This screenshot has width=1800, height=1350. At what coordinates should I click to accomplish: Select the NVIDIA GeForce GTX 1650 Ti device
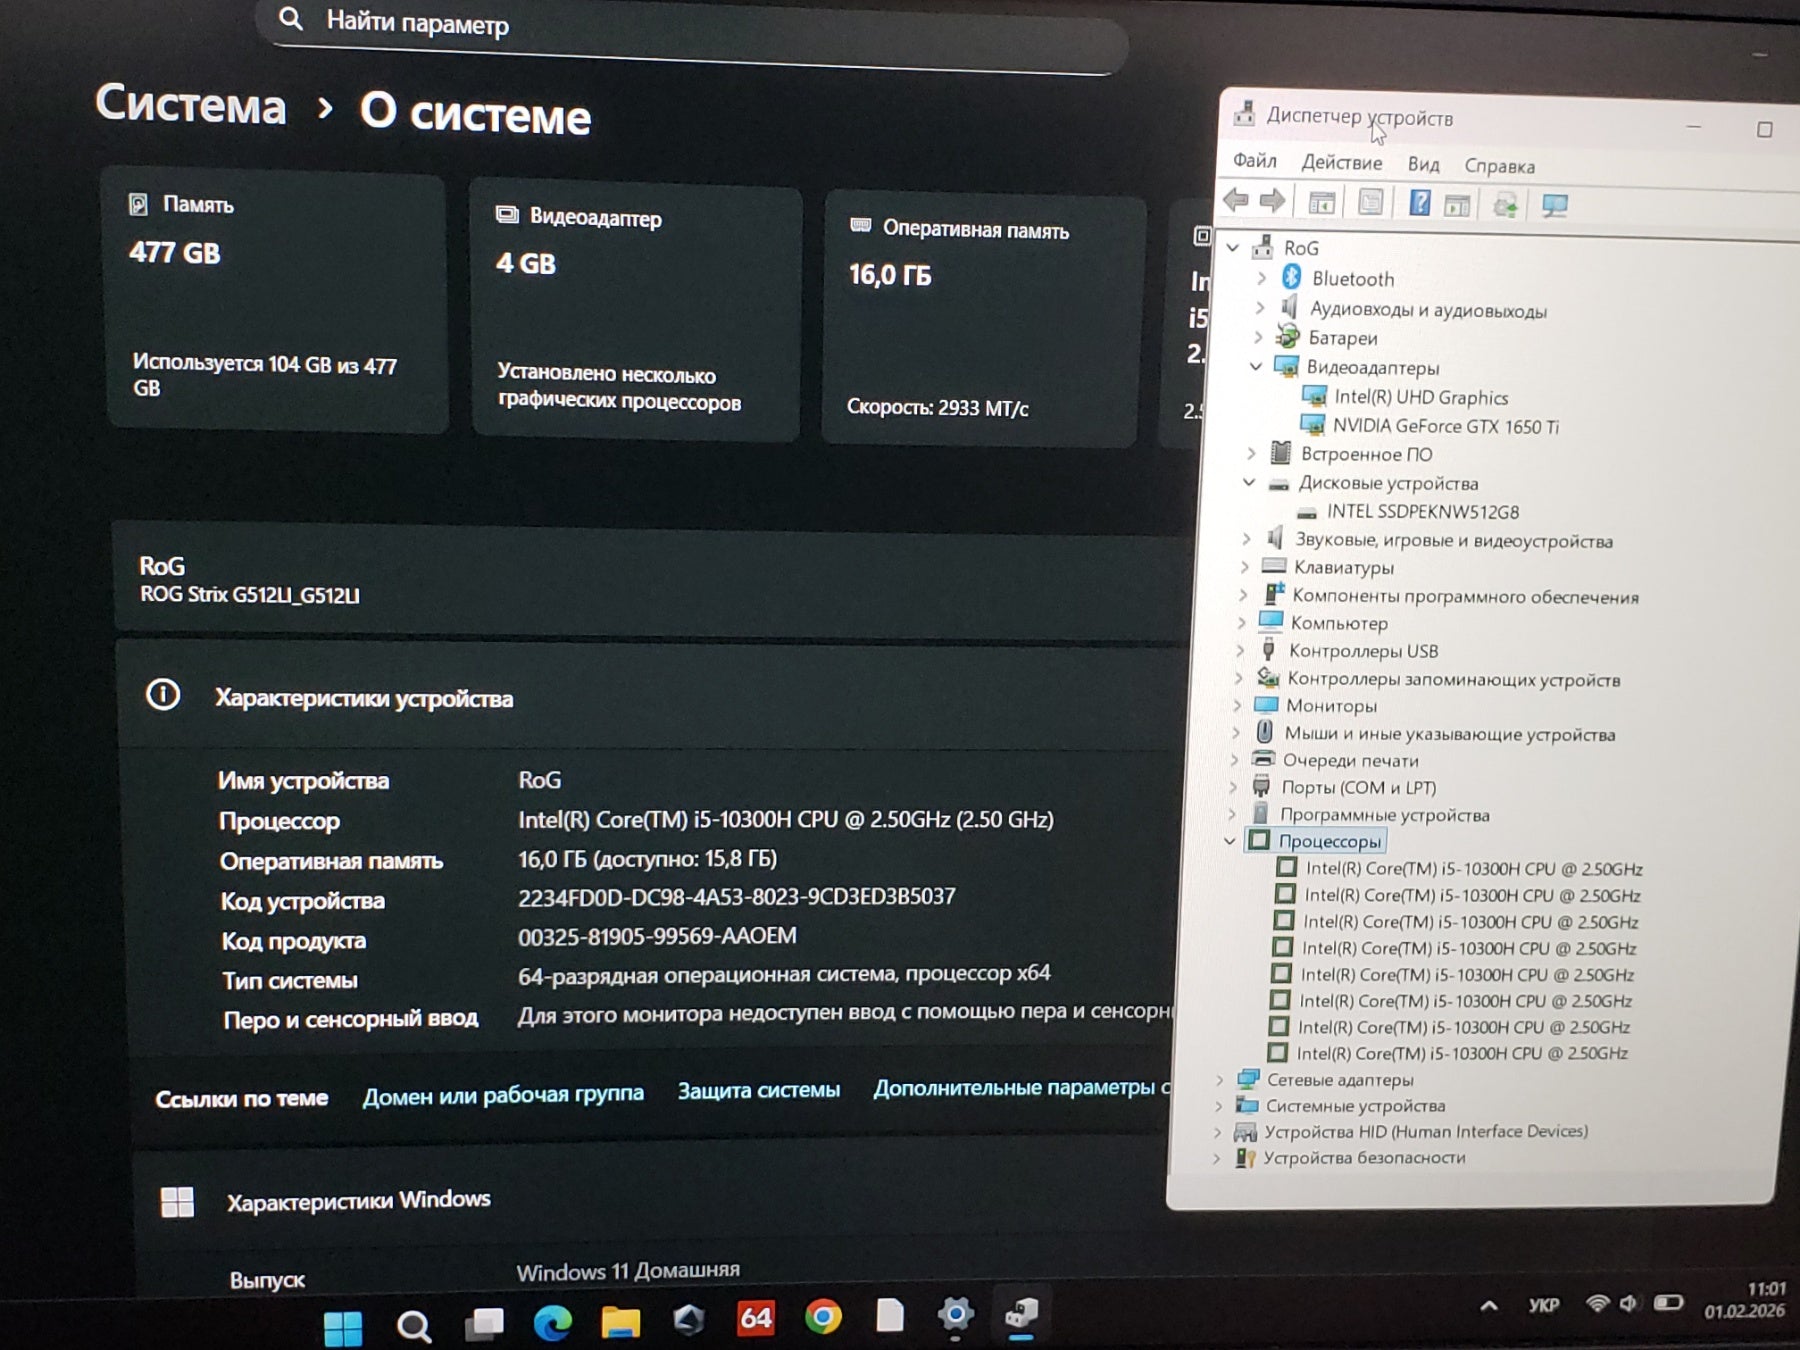tap(1447, 426)
